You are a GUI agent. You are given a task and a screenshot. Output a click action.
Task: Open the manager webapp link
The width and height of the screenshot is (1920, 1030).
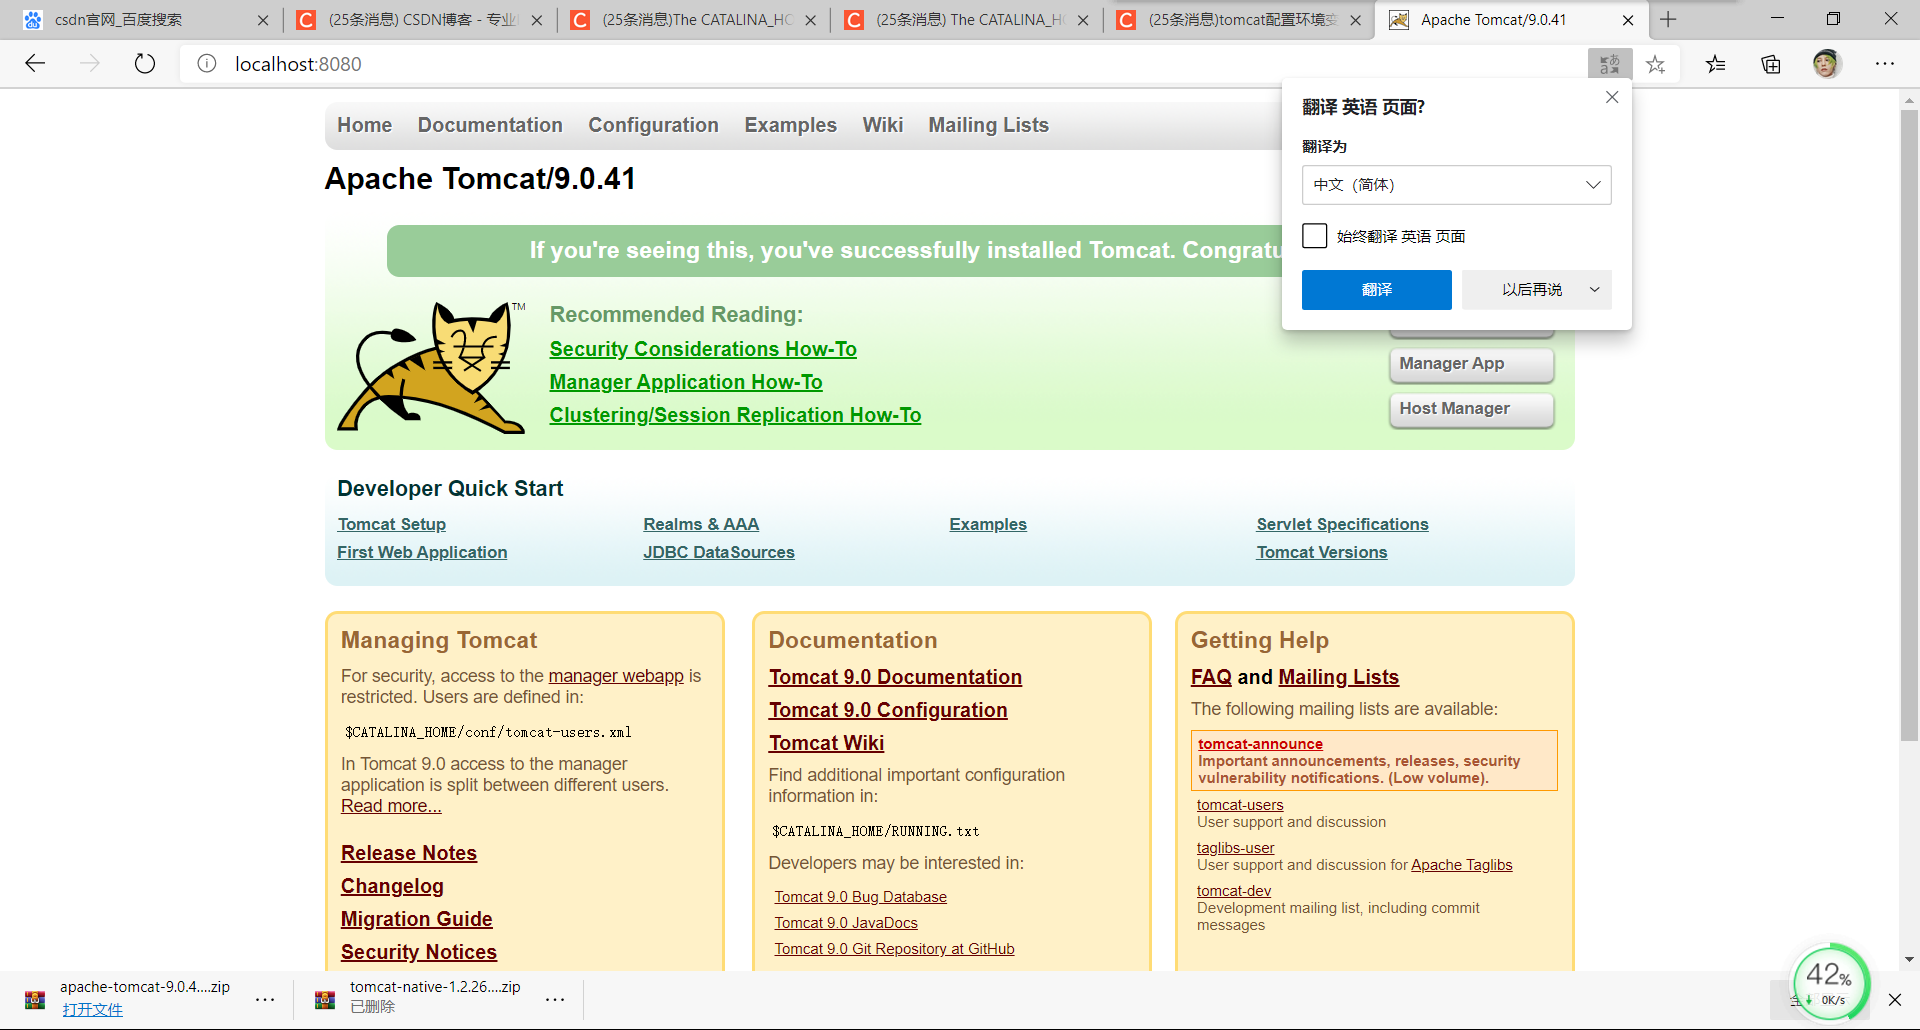(616, 676)
